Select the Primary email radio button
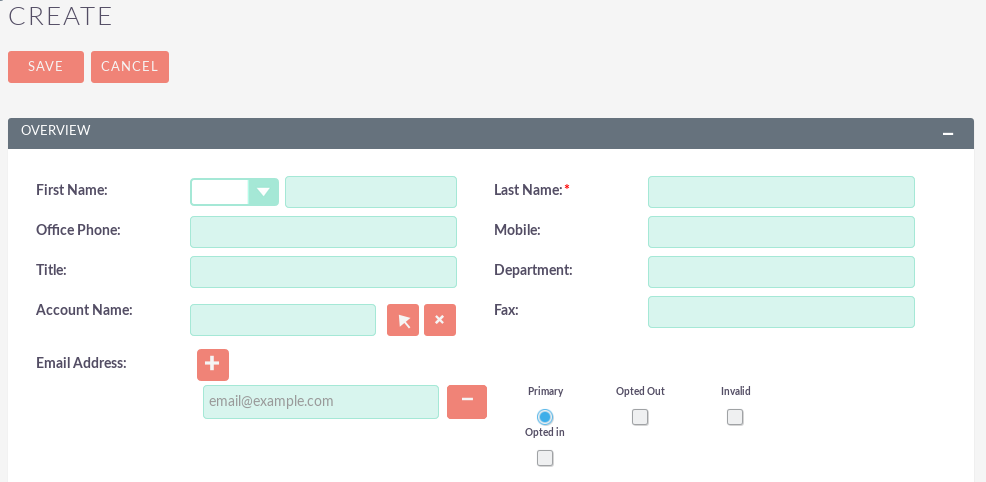 [x=545, y=417]
